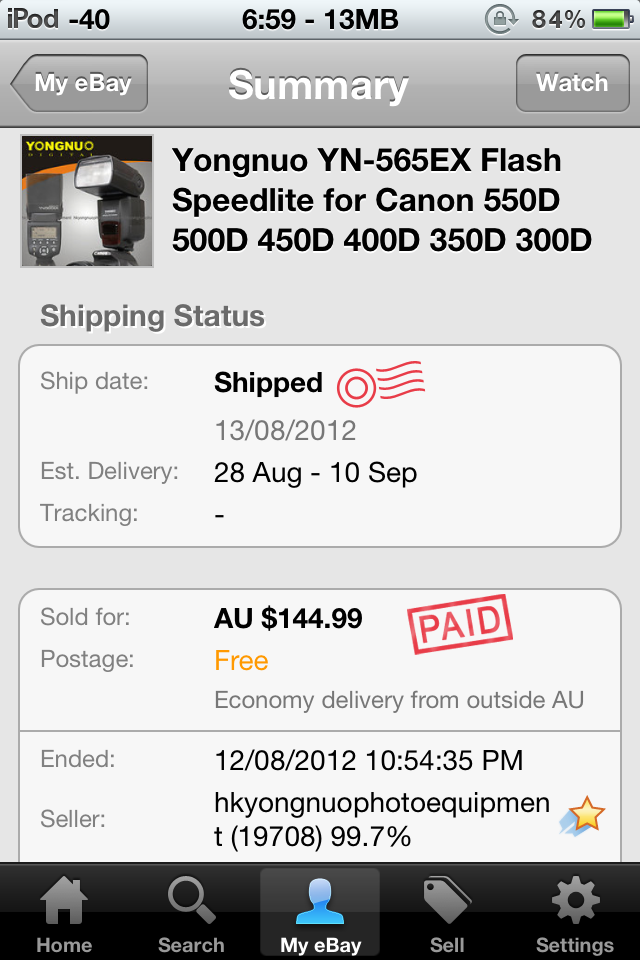The height and width of the screenshot is (960, 640).
Task: Tap the Yongnuo YN-565EX item title
Action: (x=381, y=200)
